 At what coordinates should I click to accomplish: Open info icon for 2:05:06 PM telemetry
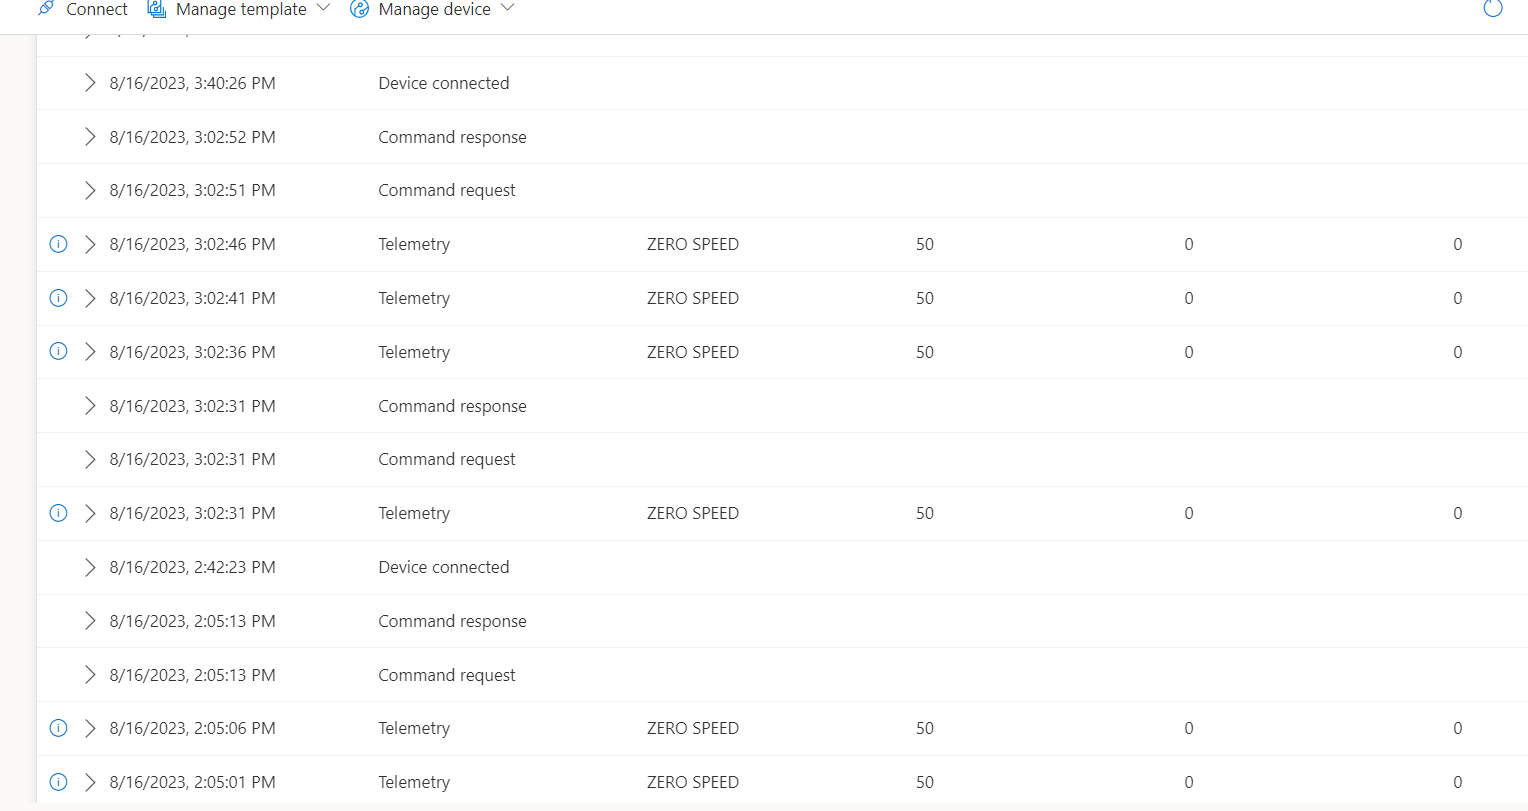[x=58, y=728]
